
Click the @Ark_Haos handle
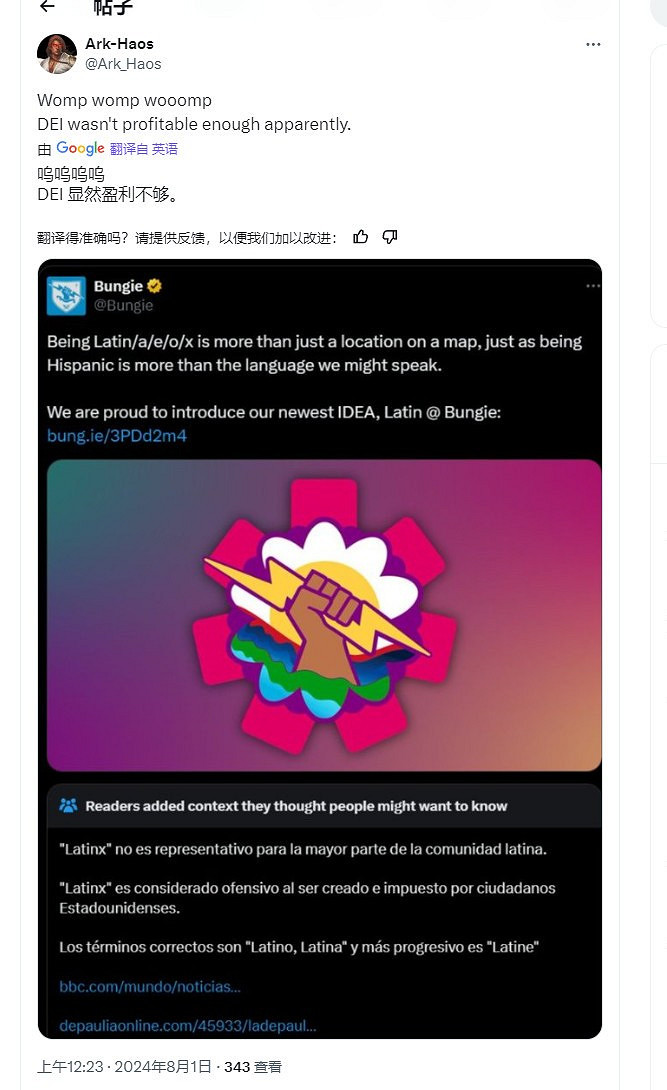pos(123,64)
